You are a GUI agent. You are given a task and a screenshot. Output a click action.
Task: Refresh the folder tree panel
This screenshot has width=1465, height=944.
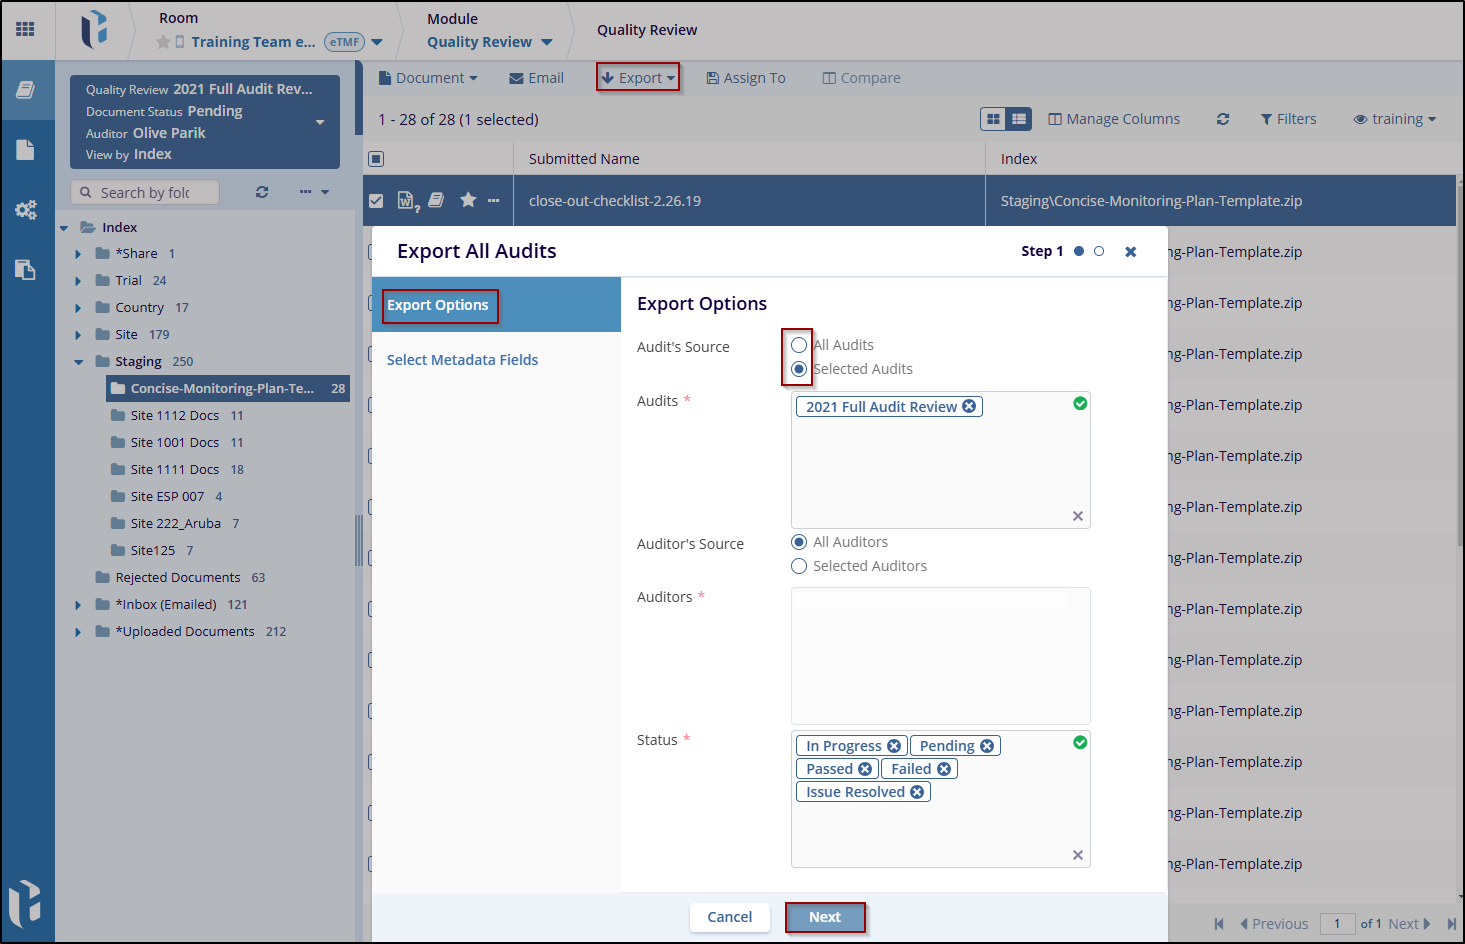pos(262,192)
